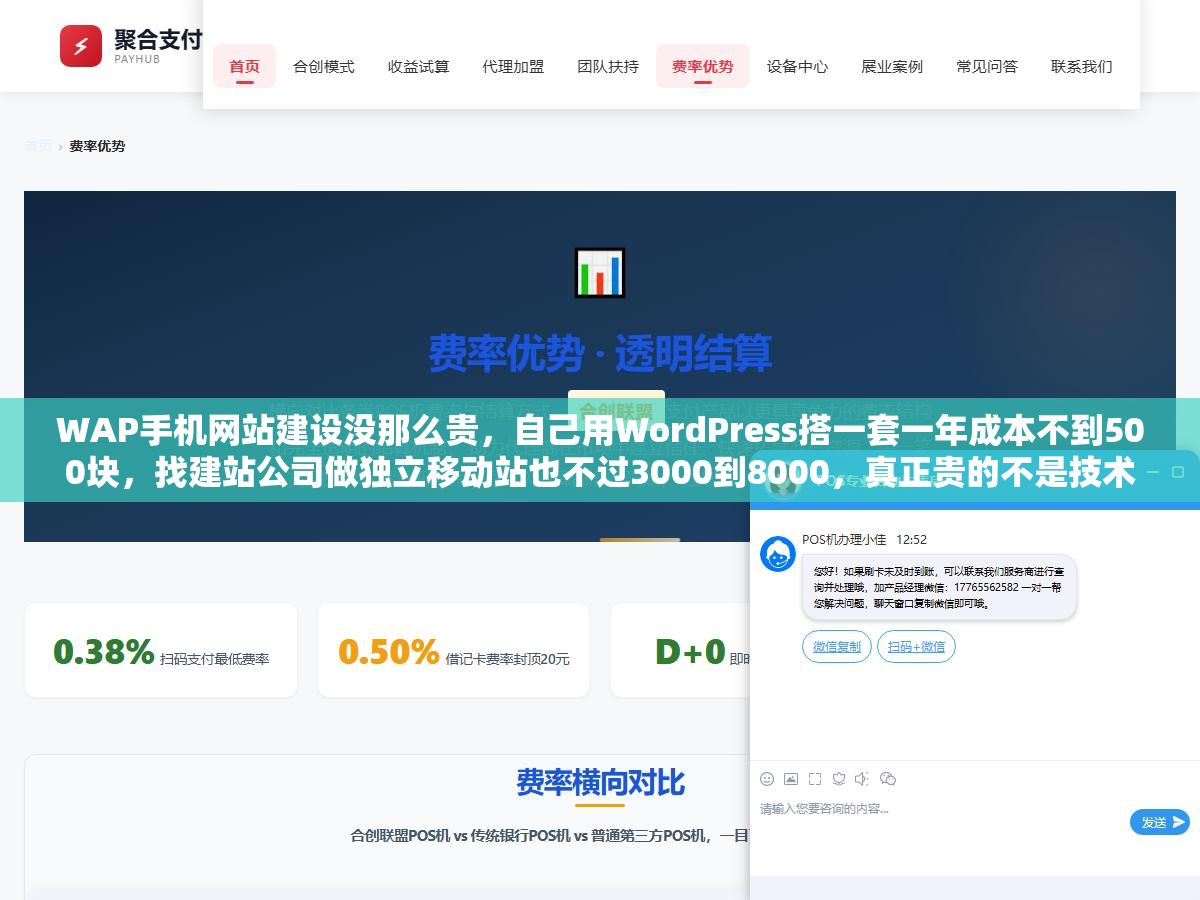Click the agent avatar of POS机办理小佳

[x=778, y=554]
